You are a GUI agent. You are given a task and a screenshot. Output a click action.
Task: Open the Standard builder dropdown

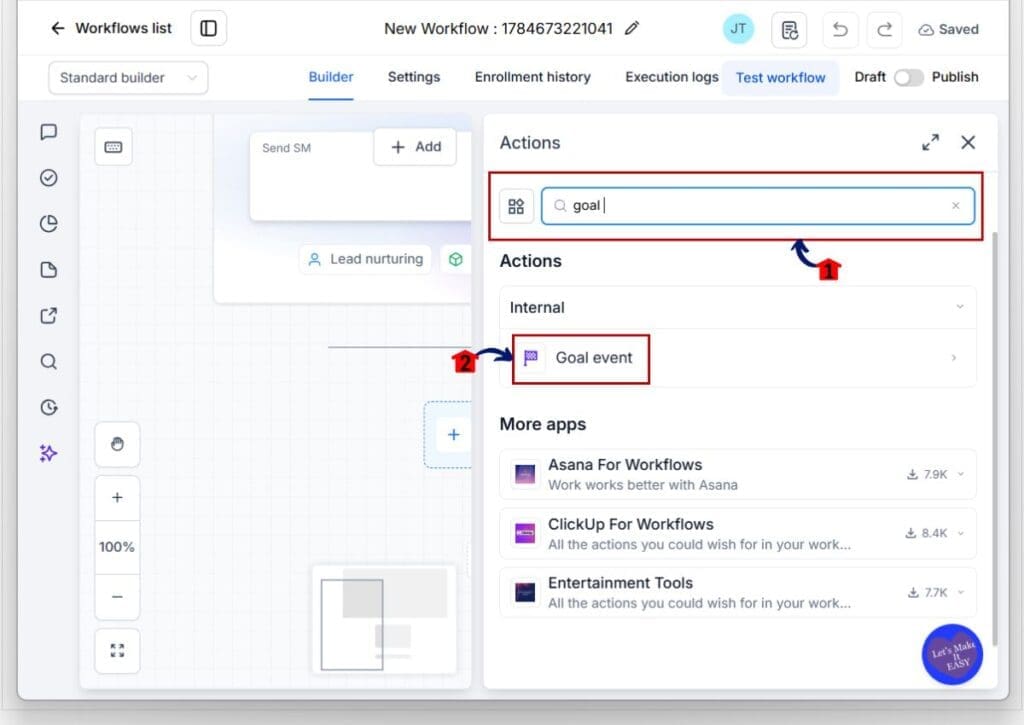point(128,78)
